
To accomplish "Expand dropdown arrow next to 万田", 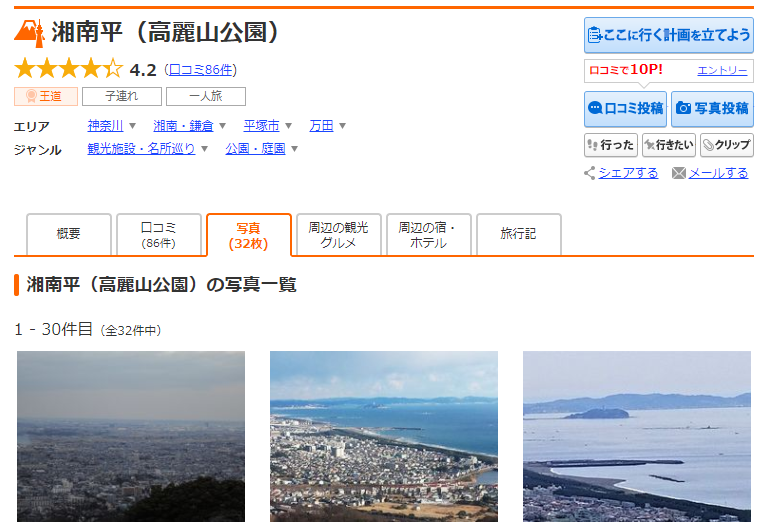I will [343, 126].
